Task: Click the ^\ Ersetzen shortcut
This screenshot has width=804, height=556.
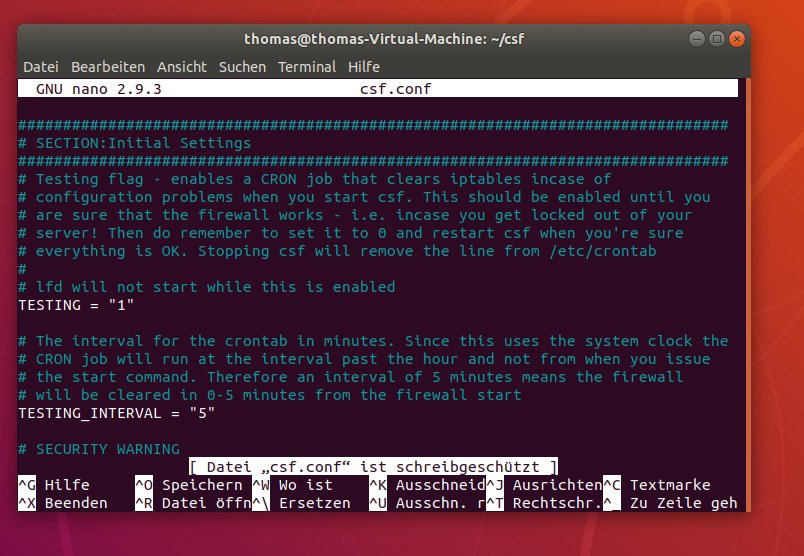Action: point(301,503)
